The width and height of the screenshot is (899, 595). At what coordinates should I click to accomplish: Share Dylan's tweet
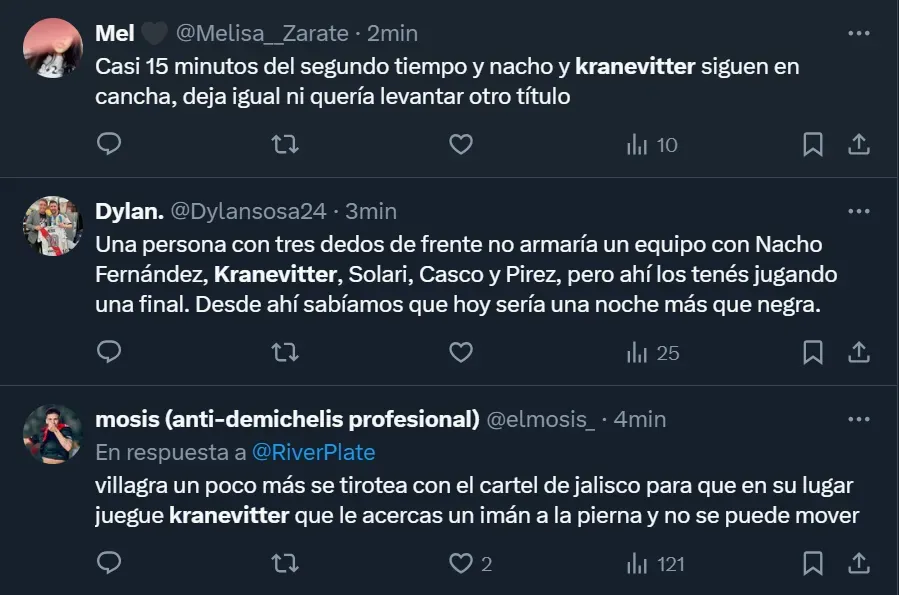858,352
